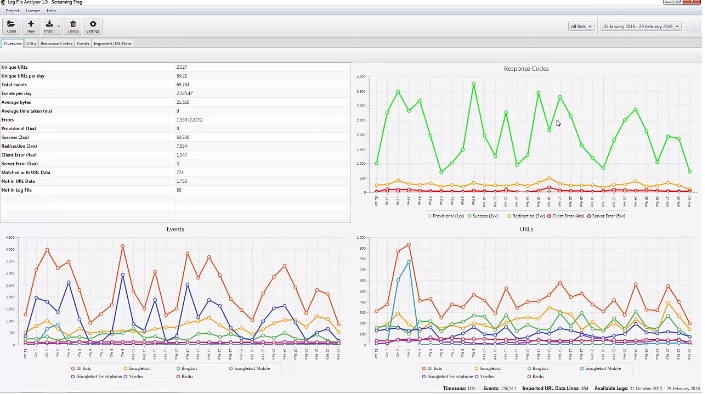
Task: Click the Import download-tray icon
Action: (49, 26)
